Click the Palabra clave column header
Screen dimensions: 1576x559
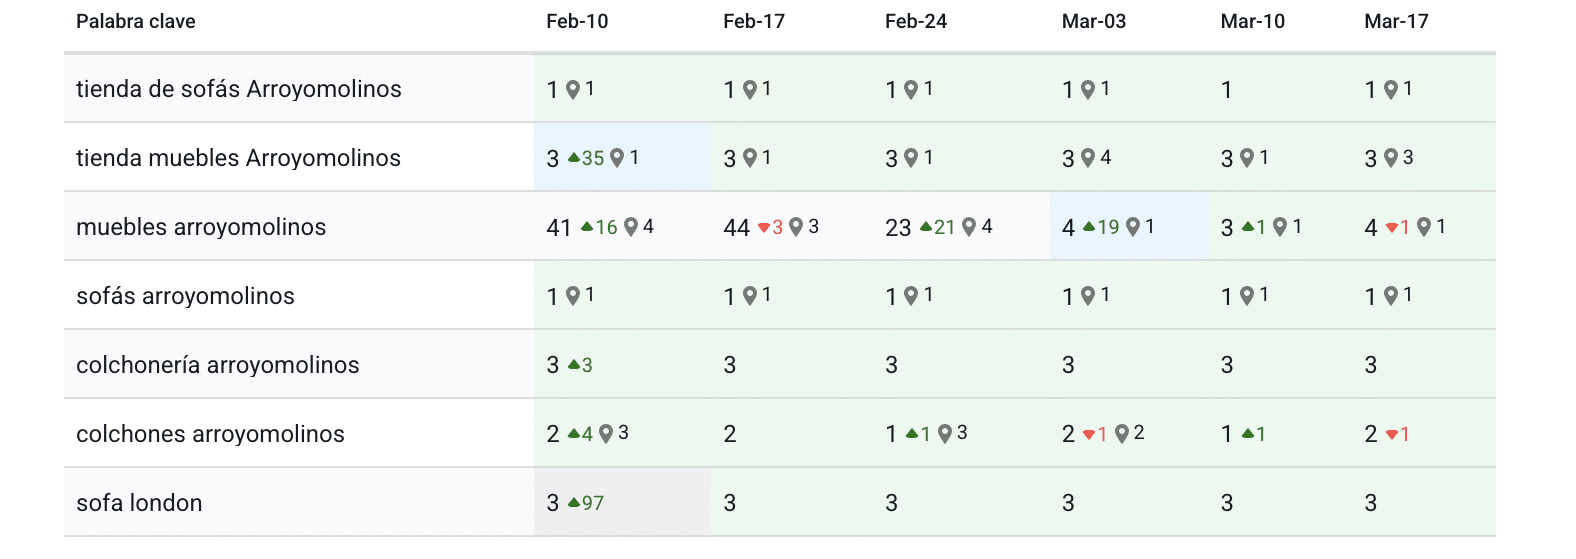tap(136, 22)
